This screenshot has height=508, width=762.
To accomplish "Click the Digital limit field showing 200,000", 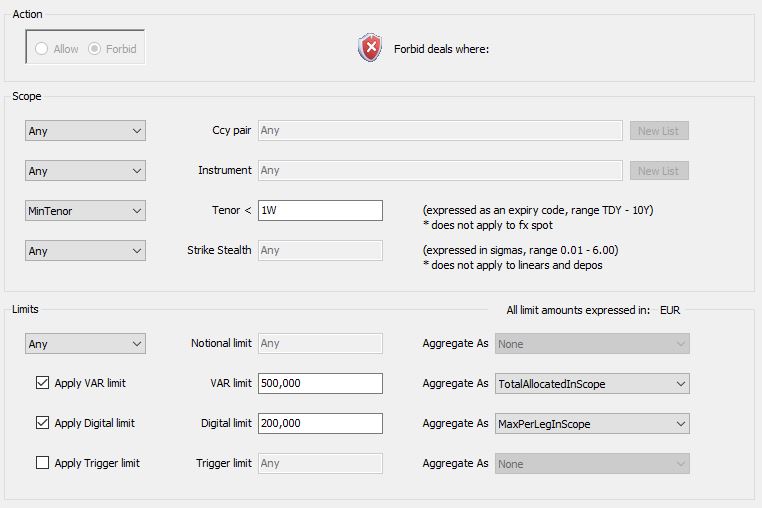I will pyautogui.click(x=320, y=423).
